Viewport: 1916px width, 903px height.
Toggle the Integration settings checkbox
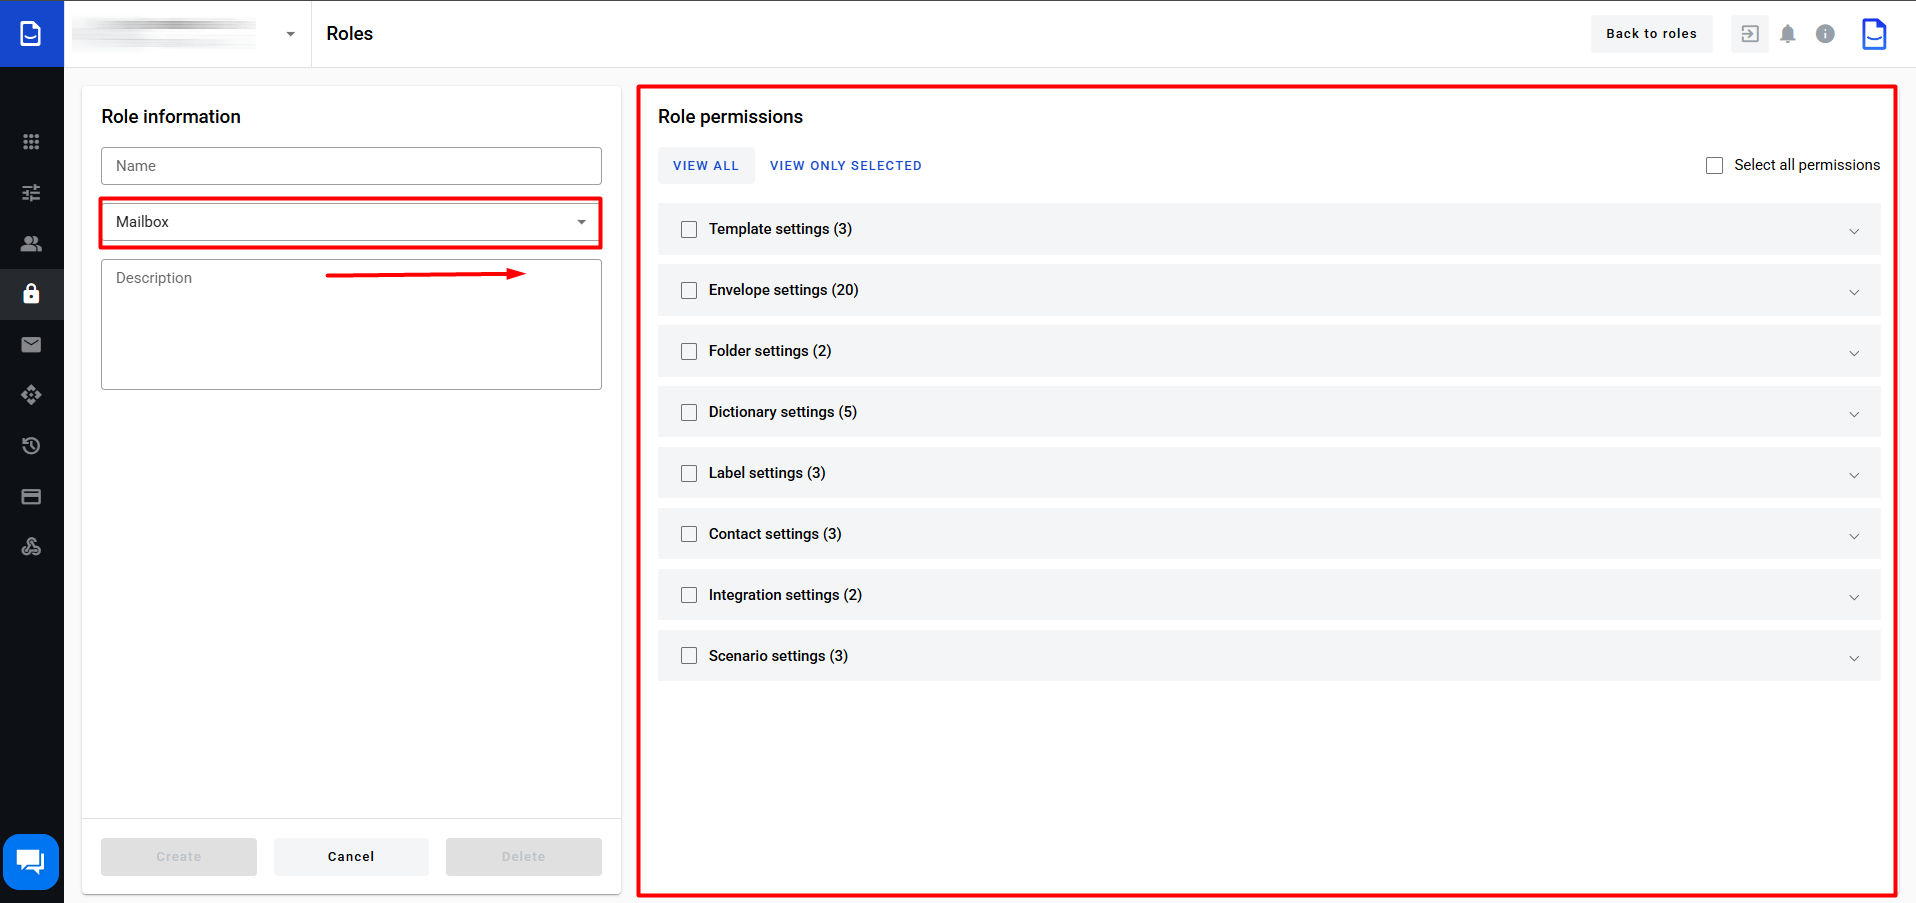coord(689,596)
